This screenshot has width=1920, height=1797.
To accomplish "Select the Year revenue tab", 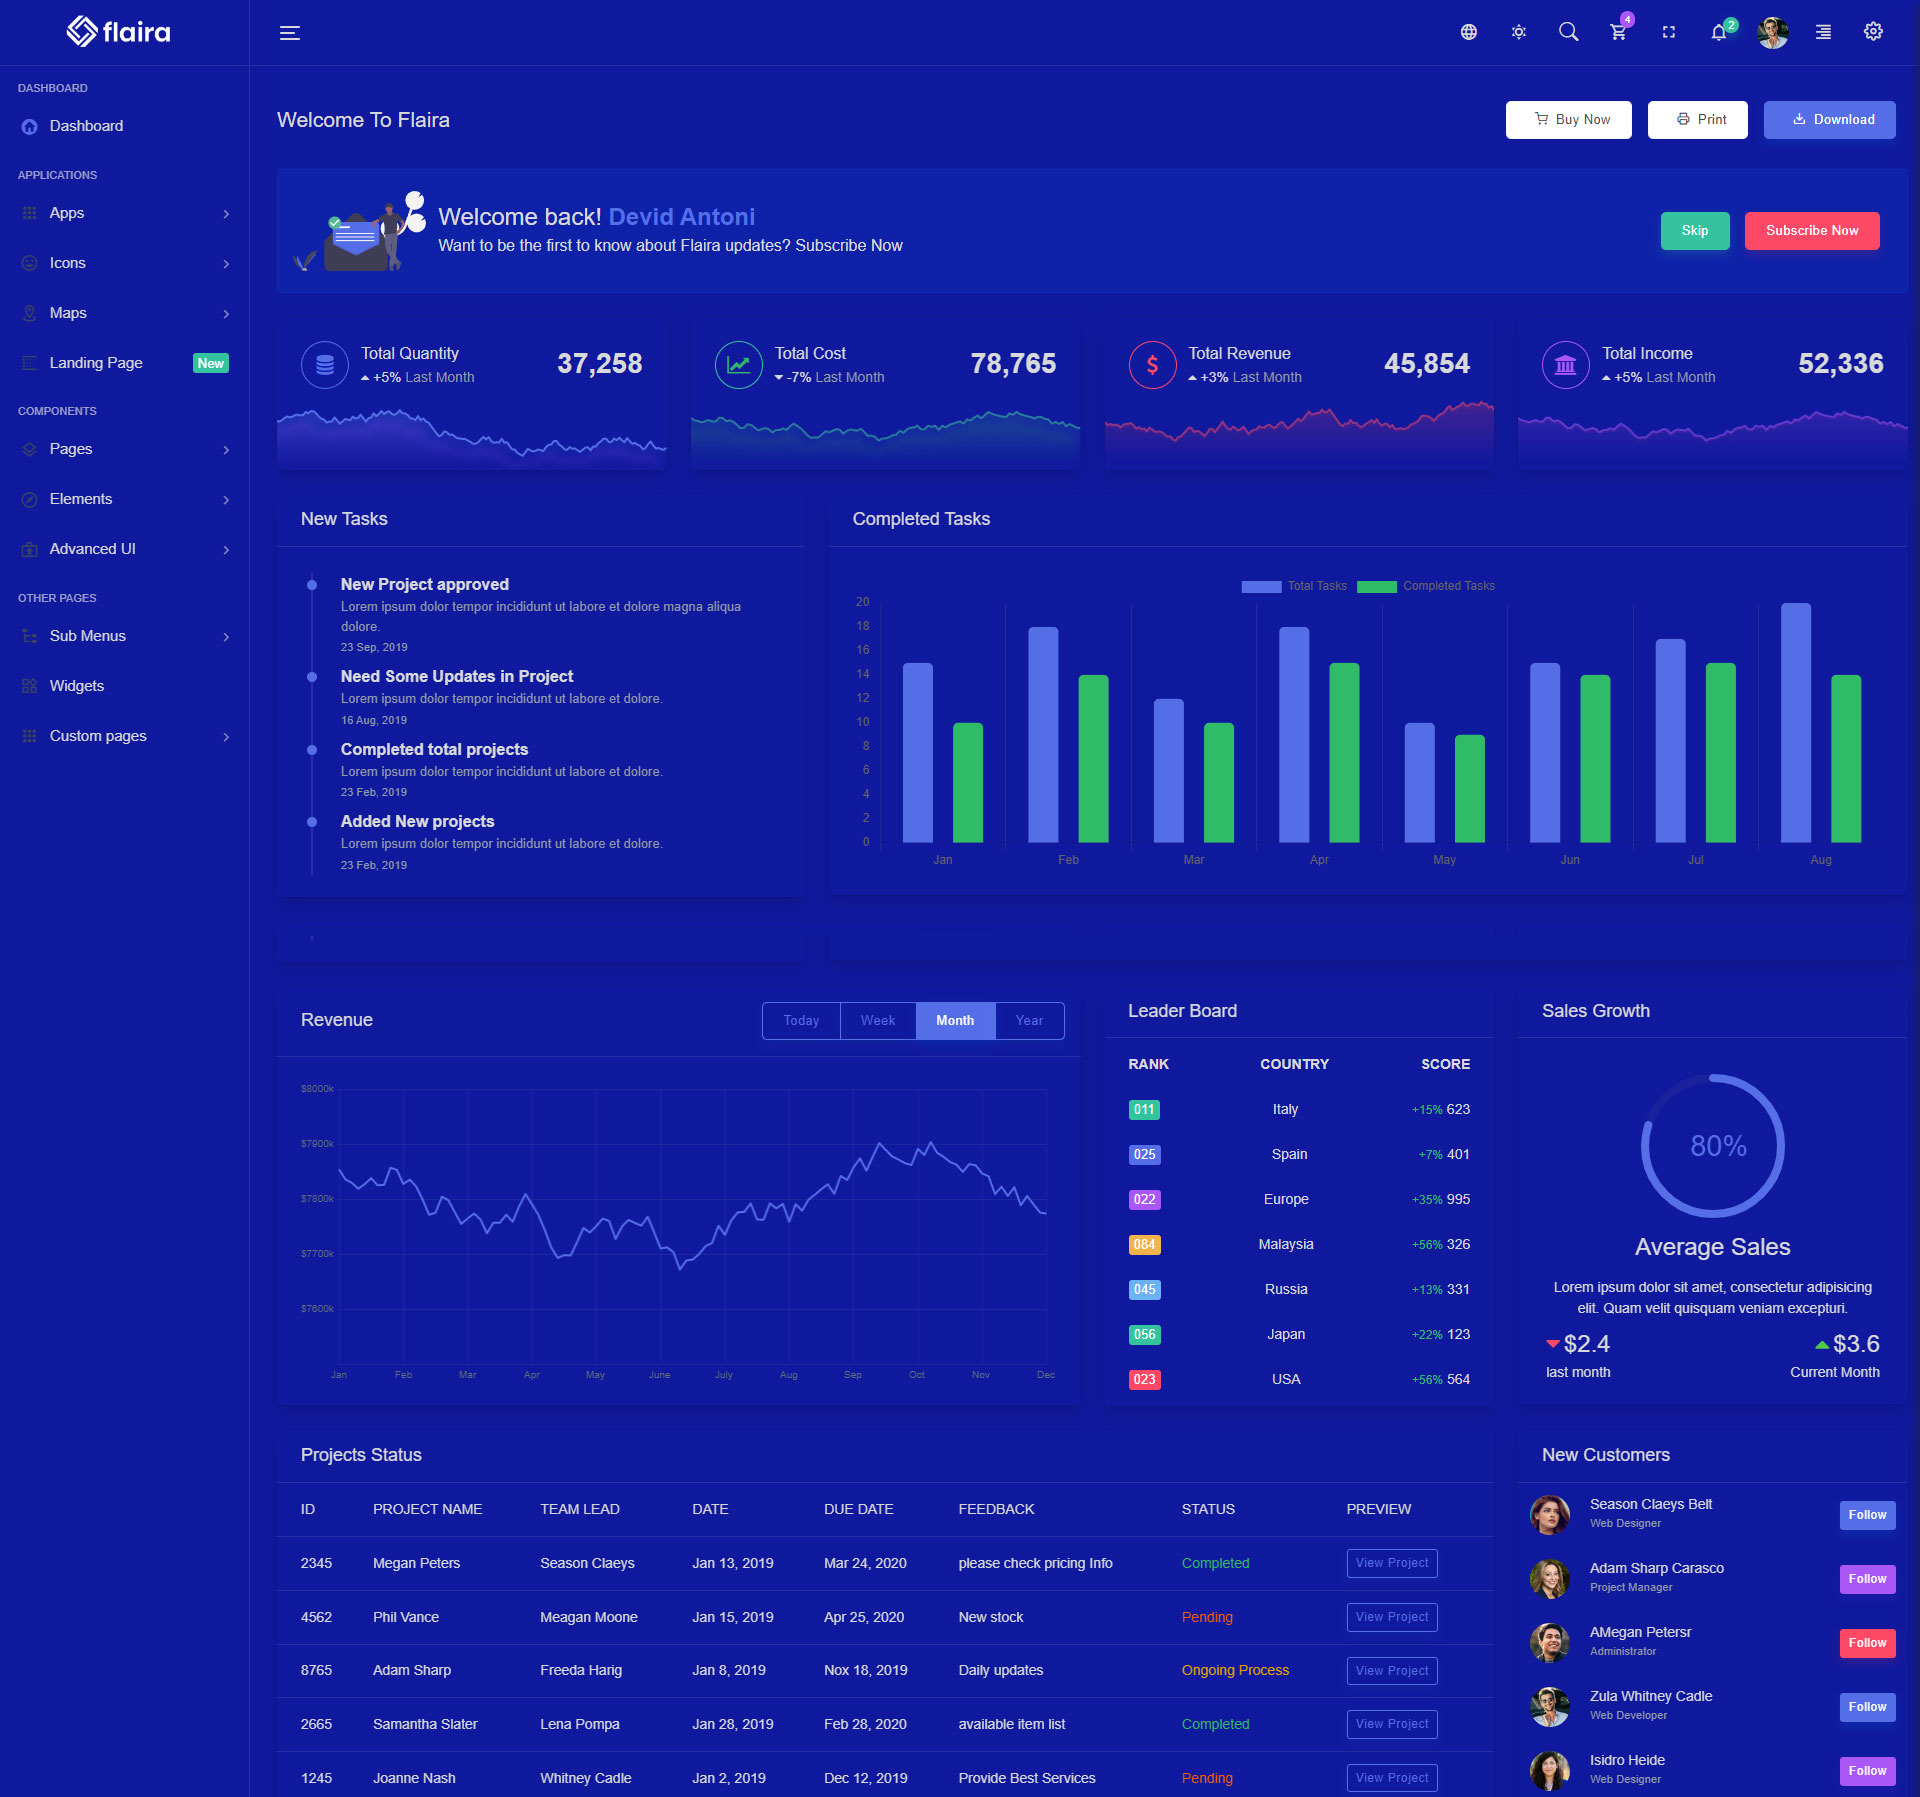I will tap(1028, 1020).
